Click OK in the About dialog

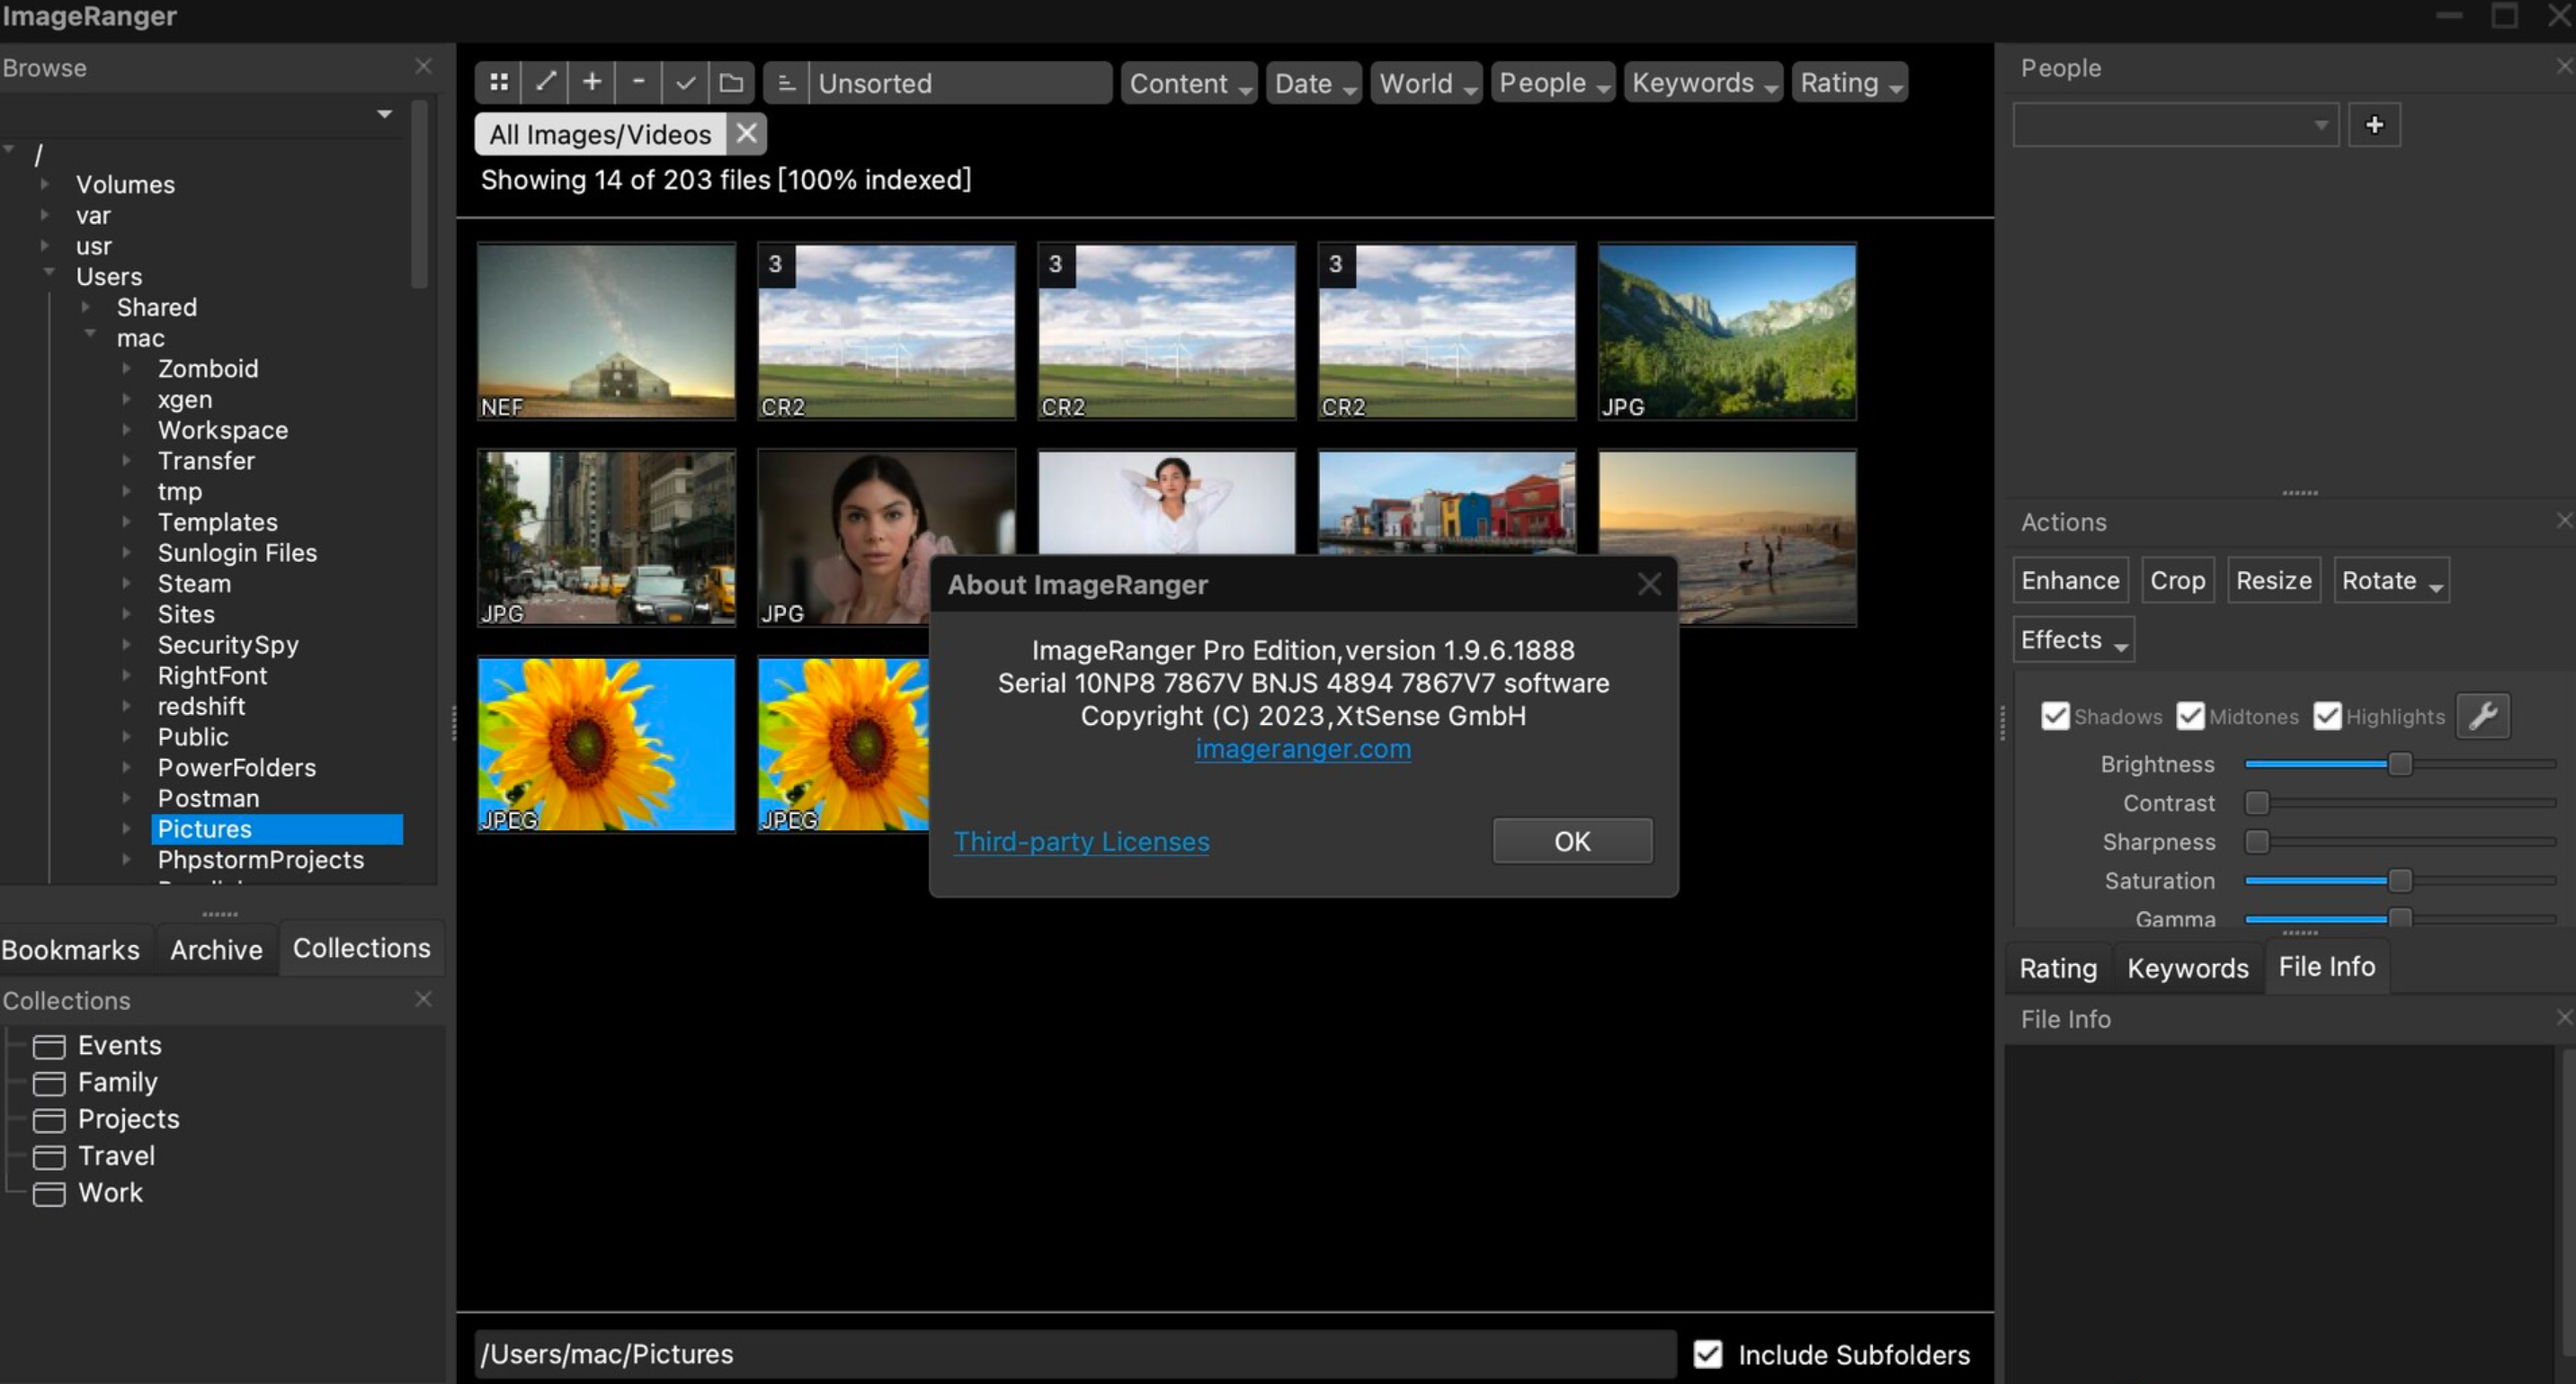pyautogui.click(x=1572, y=841)
